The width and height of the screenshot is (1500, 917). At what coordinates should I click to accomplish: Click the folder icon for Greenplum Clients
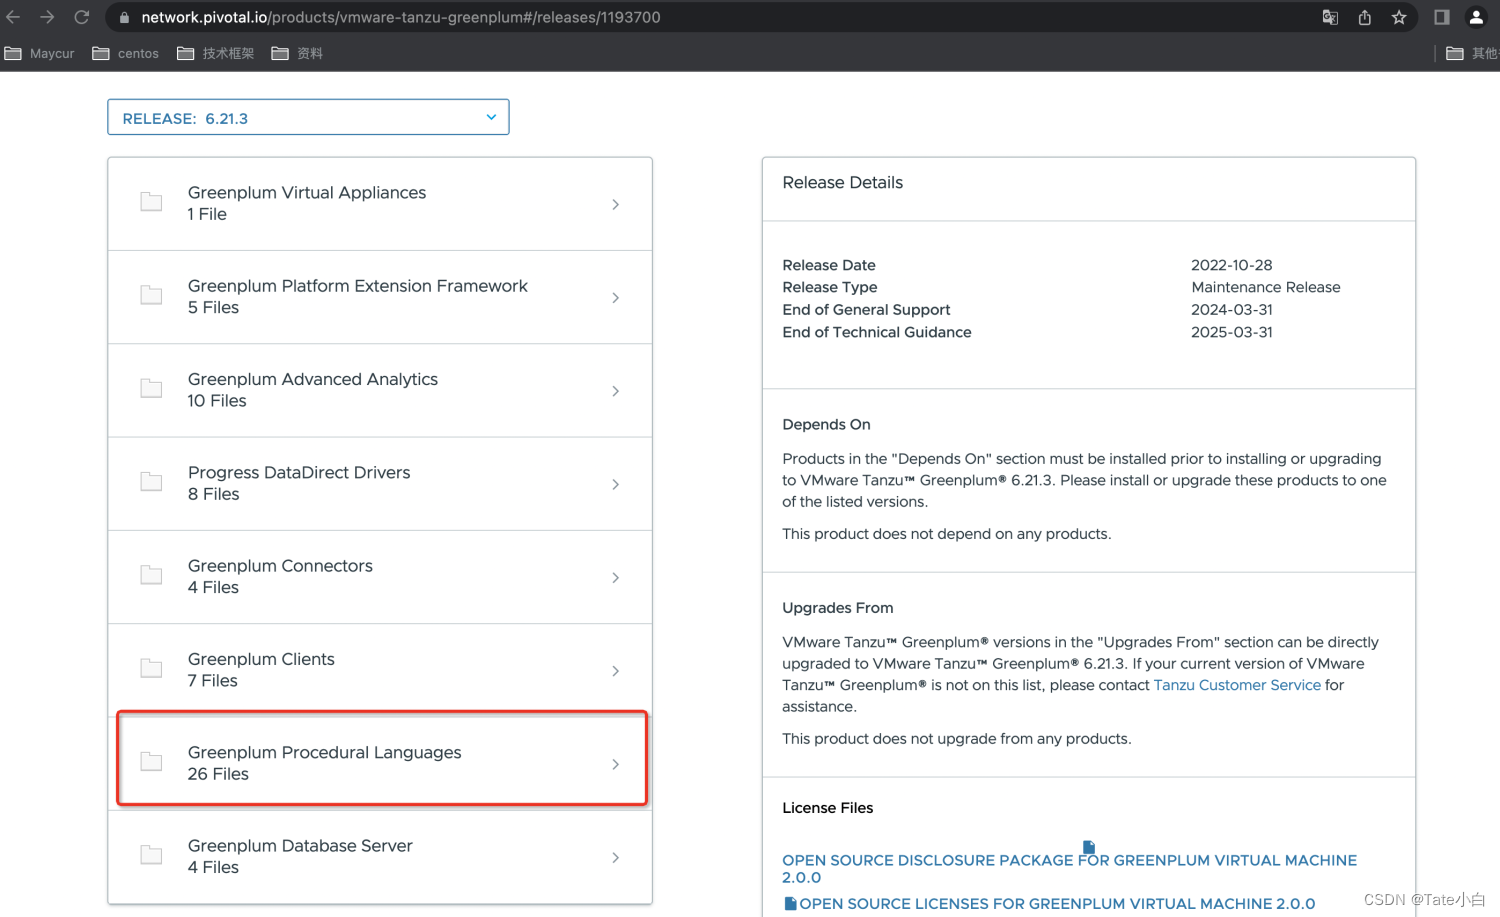click(x=151, y=668)
